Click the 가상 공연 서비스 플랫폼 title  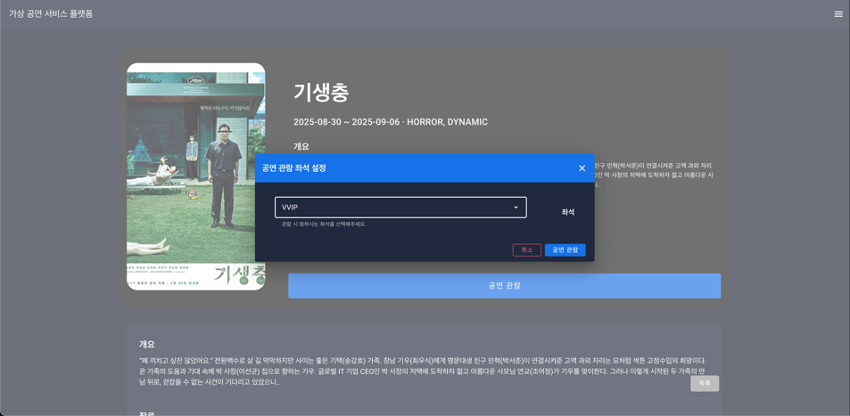51,14
